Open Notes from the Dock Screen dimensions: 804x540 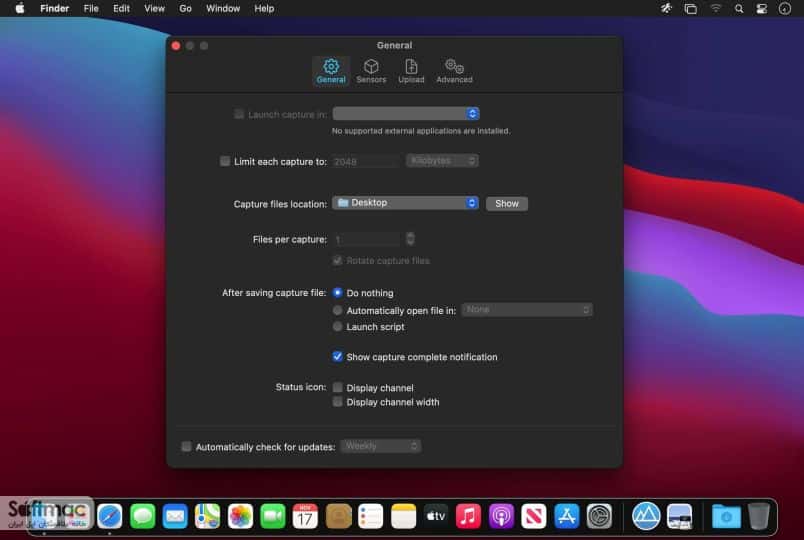point(403,516)
